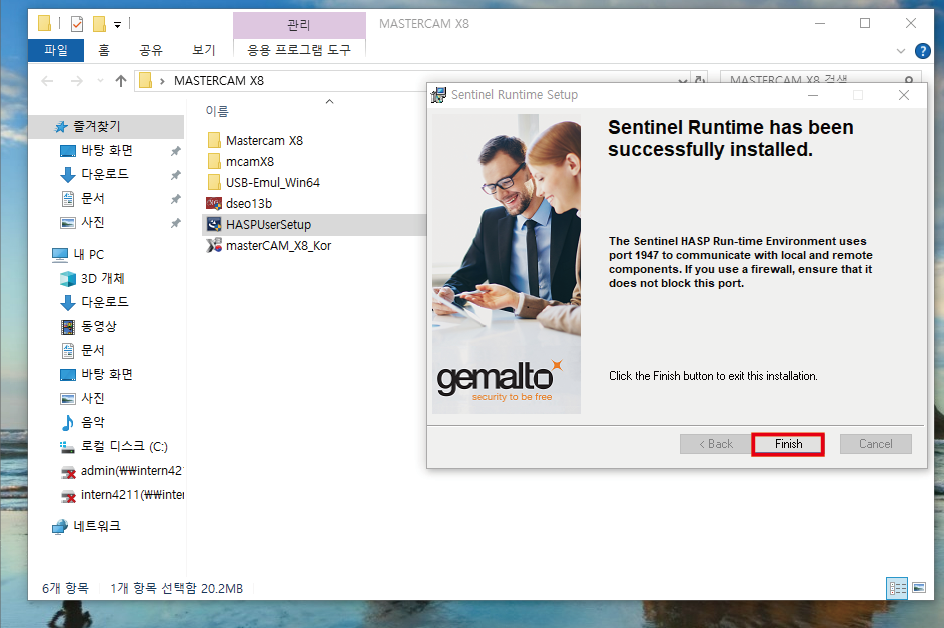Minimize the Sentinel Runtime Setup dialog

813,95
